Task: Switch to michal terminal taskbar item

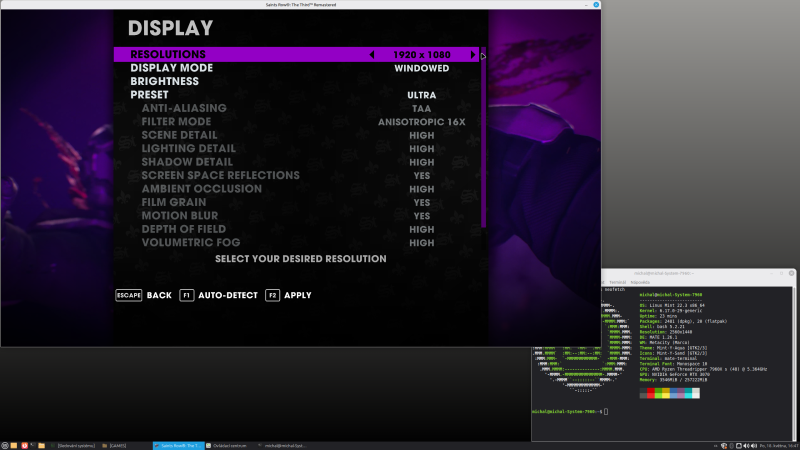Action: [282, 445]
